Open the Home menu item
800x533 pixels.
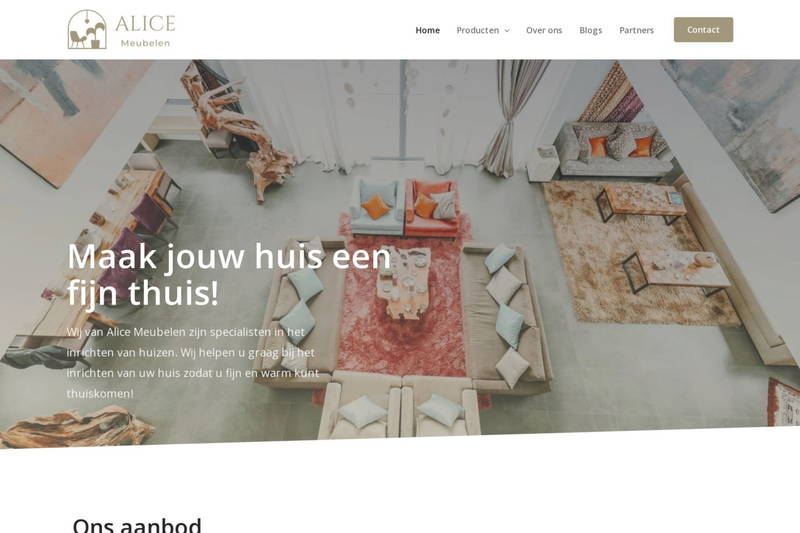428,30
